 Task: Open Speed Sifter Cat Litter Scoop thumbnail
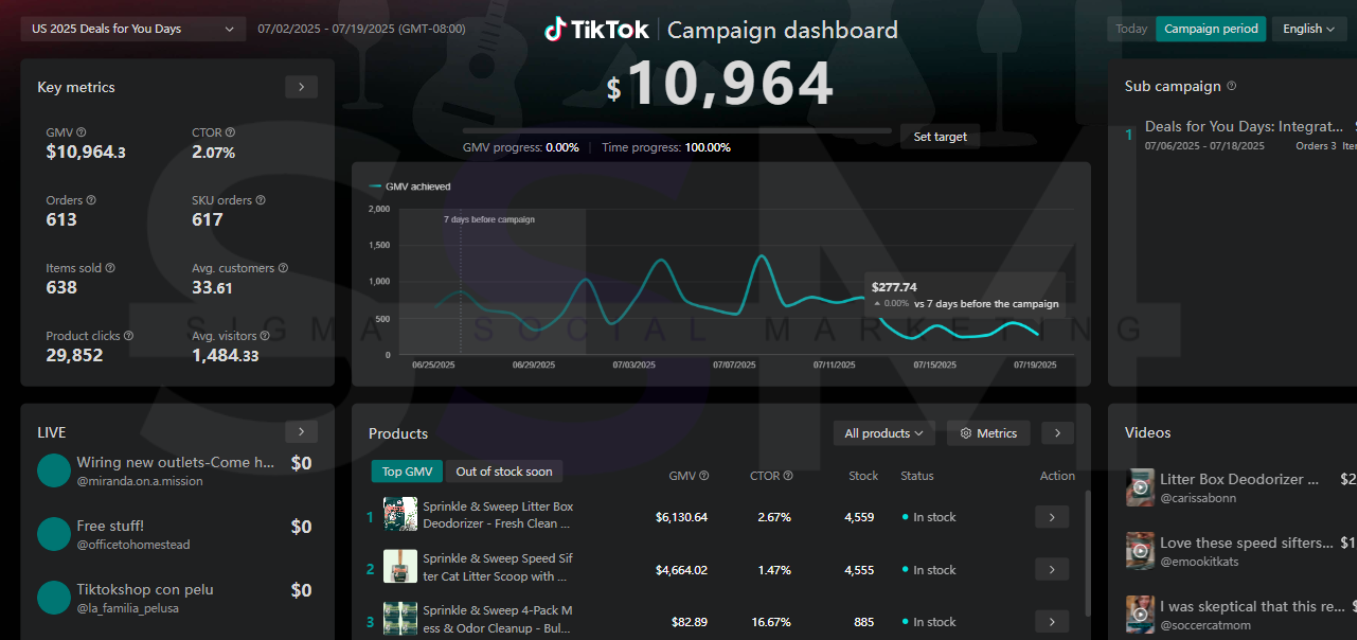click(x=400, y=566)
